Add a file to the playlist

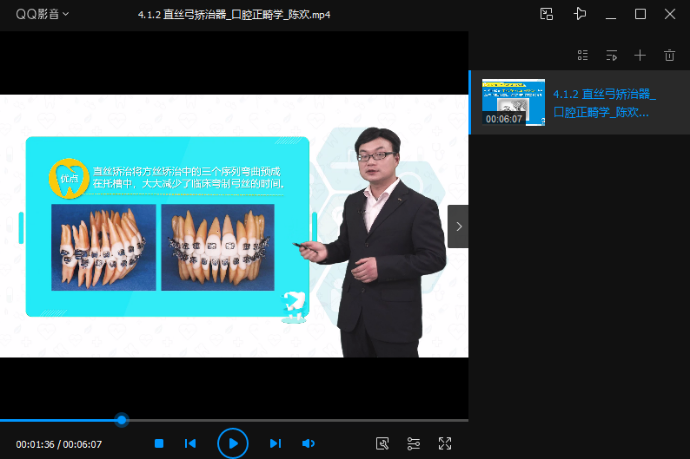point(640,55)
